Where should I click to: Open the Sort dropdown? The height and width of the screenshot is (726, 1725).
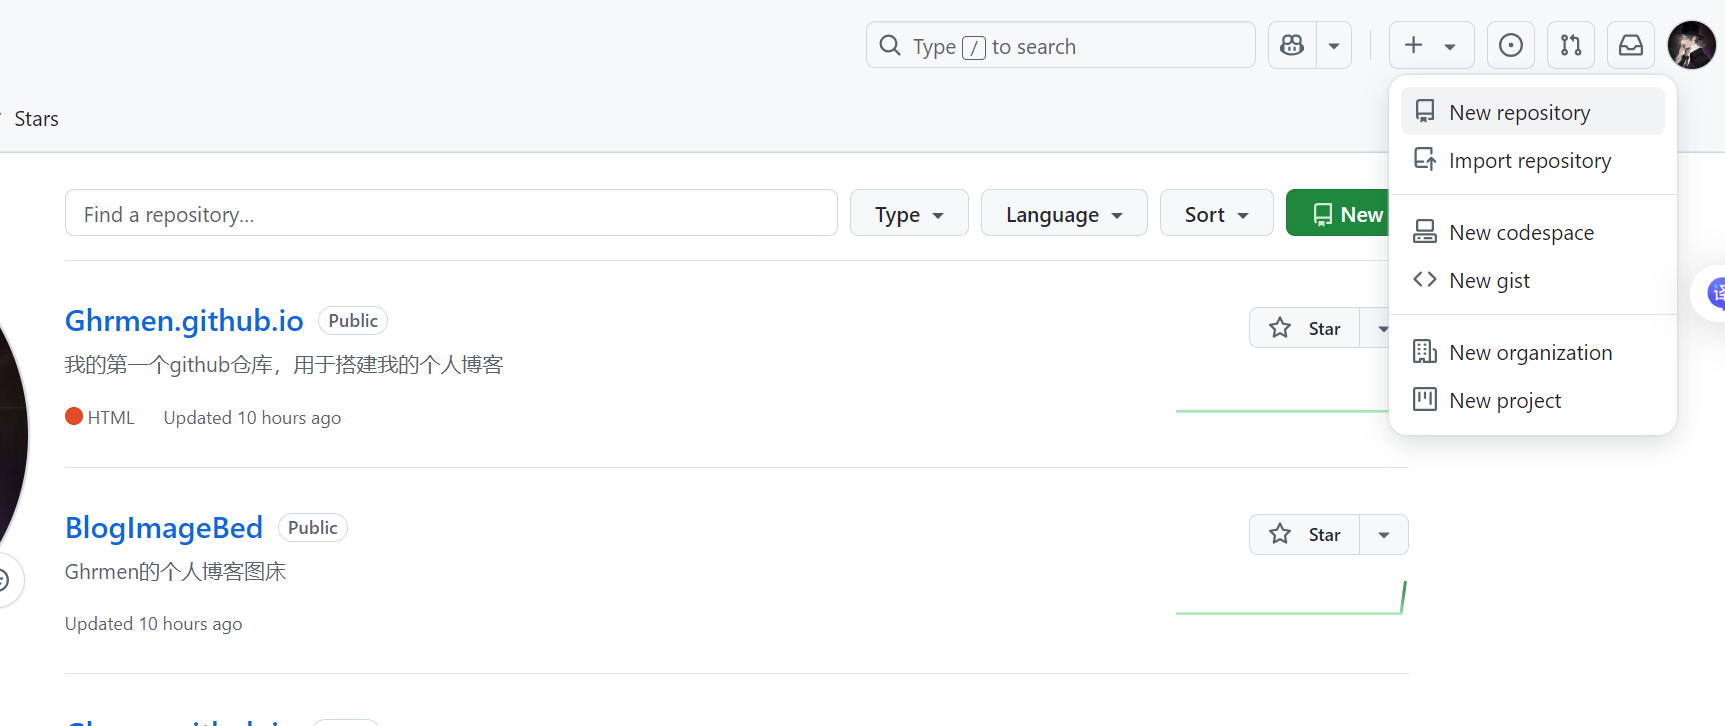click(1216, 213)
